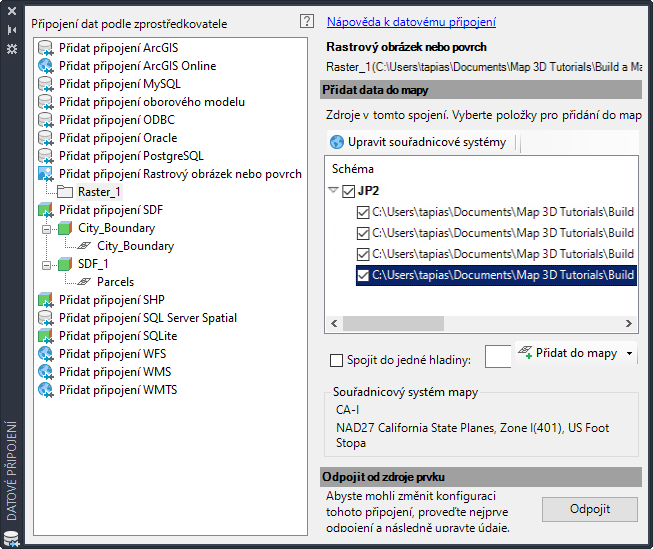Viewport: 653px width, 549px height.
Task: Uncheck the JP2 schema checkbox
Action: coord(348,191)
